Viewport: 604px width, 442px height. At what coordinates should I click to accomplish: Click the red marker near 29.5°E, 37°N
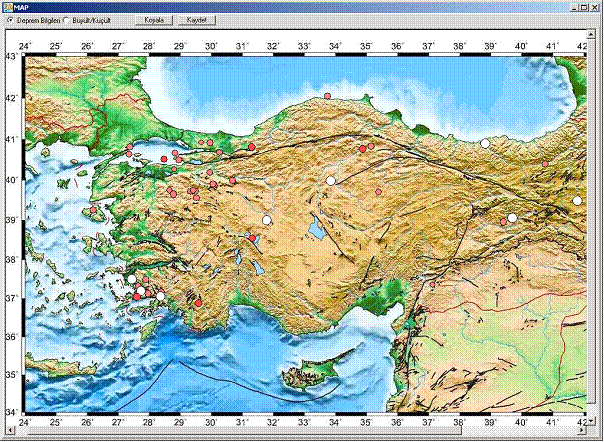197,303
